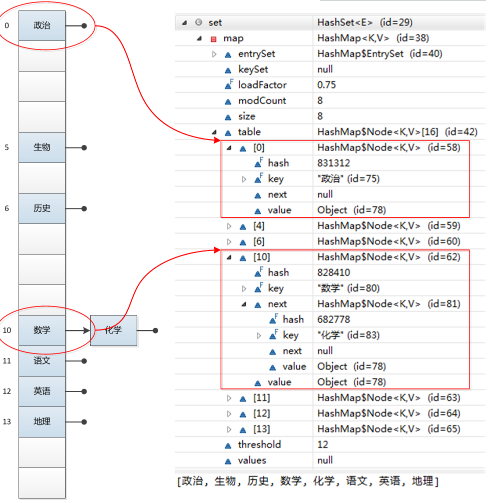The image size is (494, 503).
Task: Click the value "HashMap$Node<K,V>[16] (id=42)"
Action: tap(397, 132)
